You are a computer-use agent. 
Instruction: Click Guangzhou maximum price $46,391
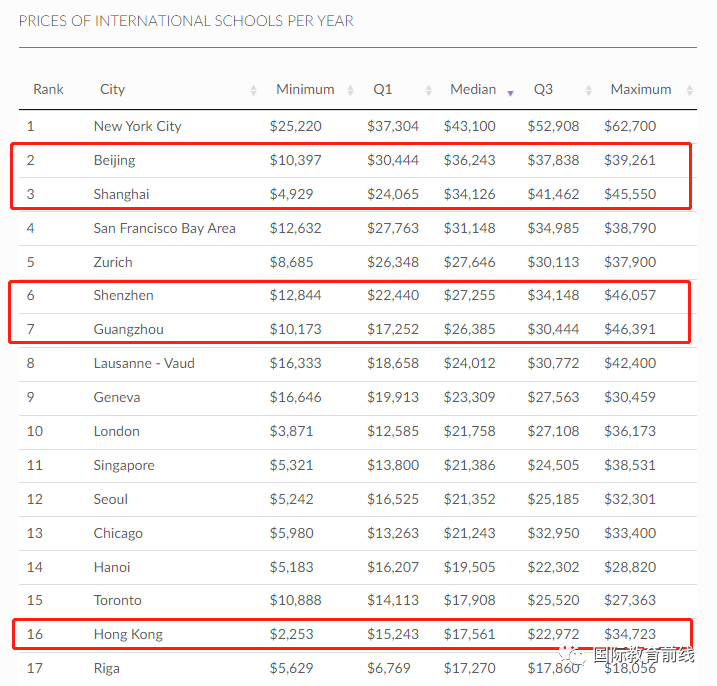[630, 329]
